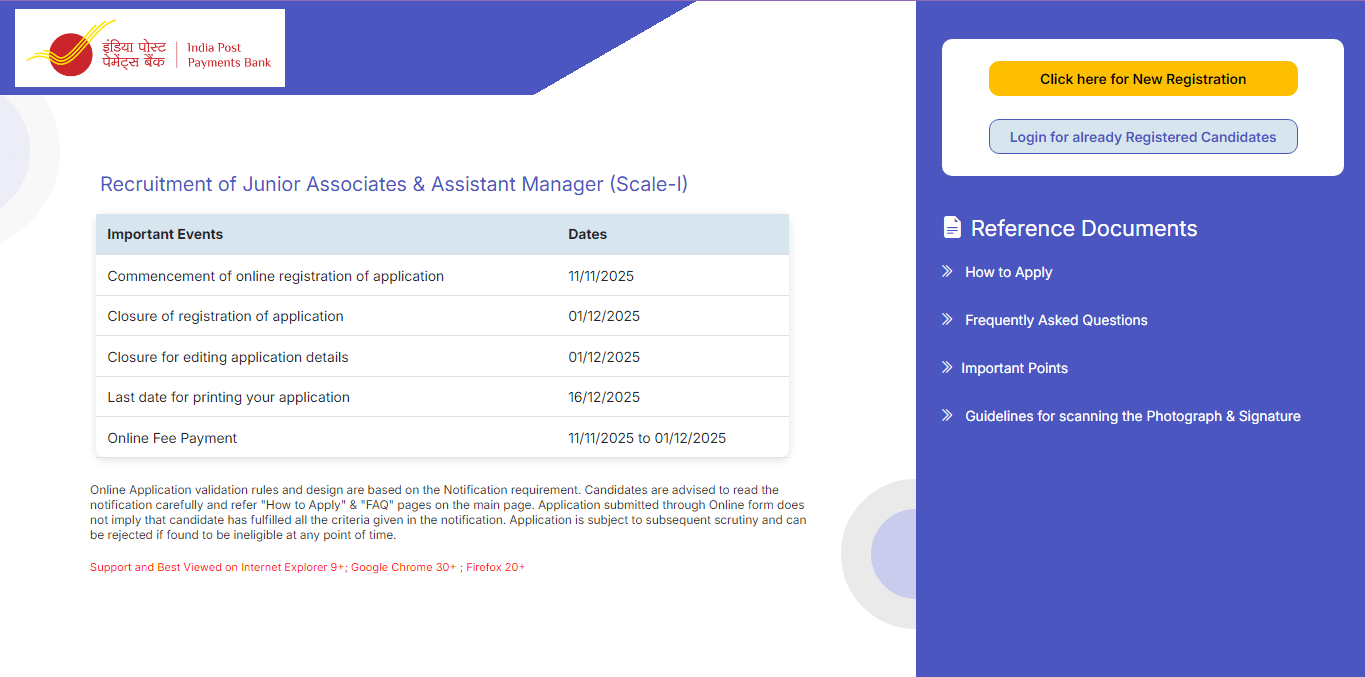Open Guidelines for scanning Photograph & Signature
This screenshot has height=677, width=1365.
1132,415
